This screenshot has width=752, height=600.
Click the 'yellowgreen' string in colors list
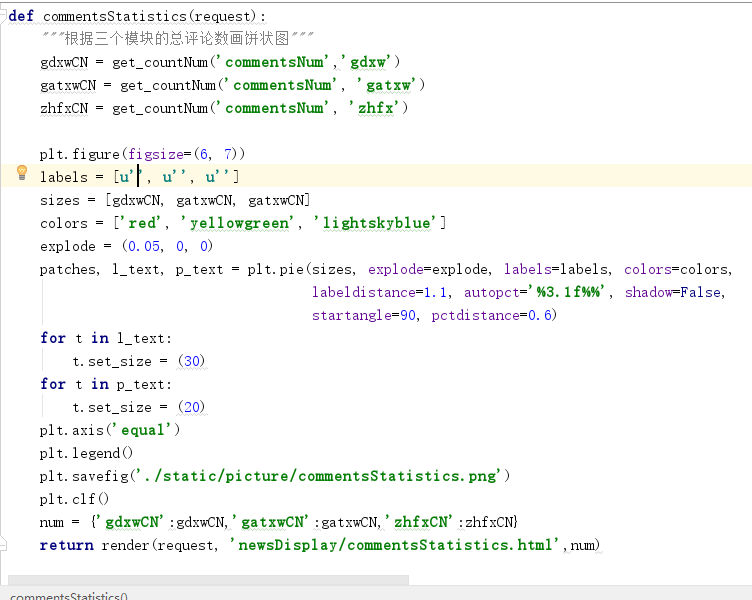[238, 223]
